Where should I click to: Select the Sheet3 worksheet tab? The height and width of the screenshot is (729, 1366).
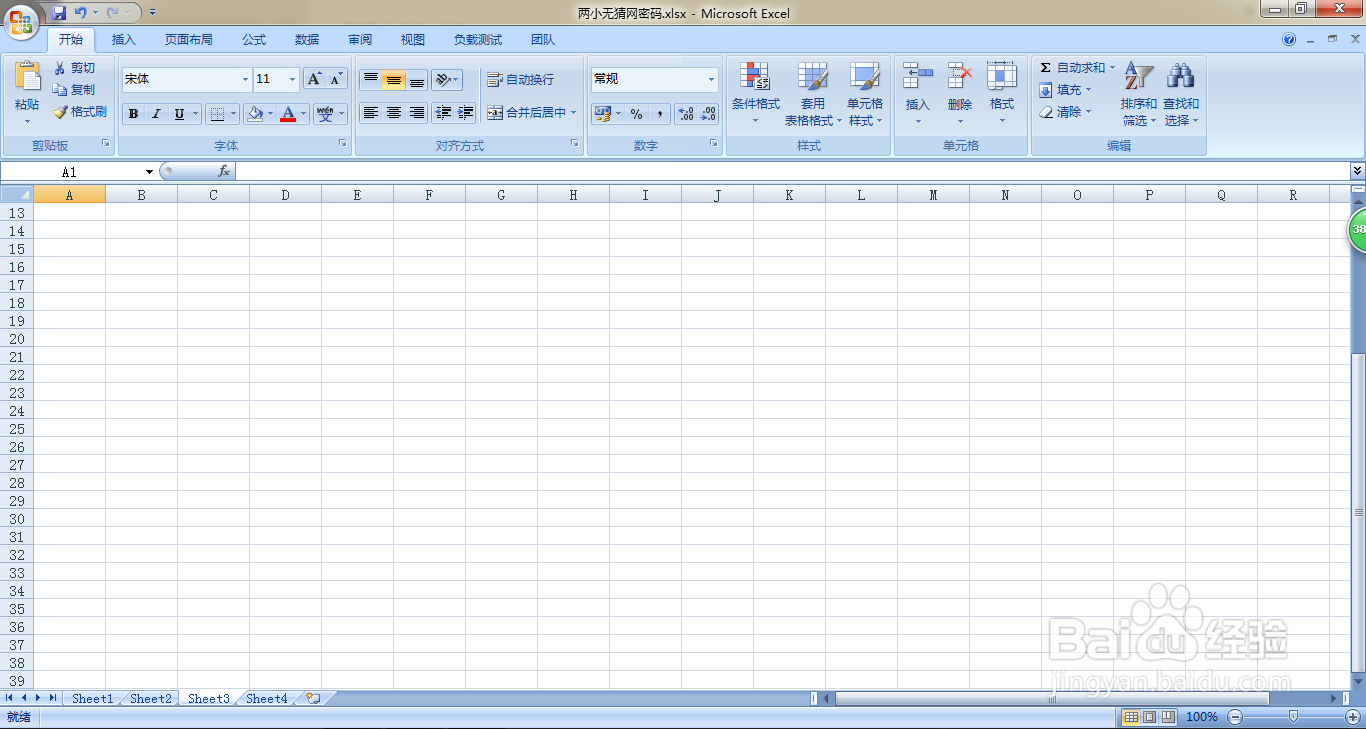pos(209,698)
